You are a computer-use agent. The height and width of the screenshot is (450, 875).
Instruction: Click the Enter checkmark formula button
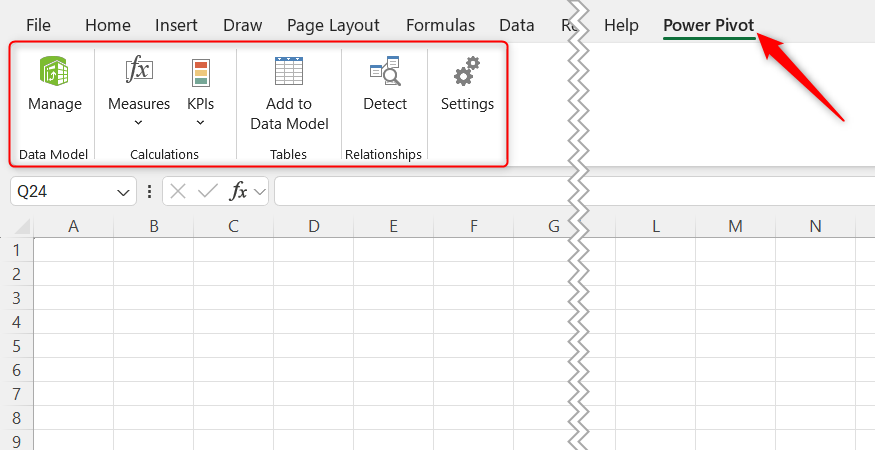[208, 192]
